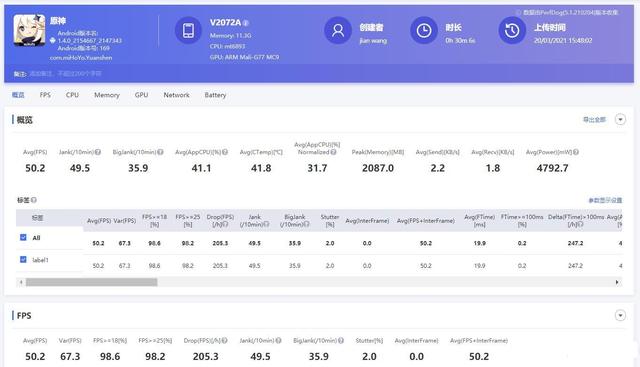Click the scrollbar left arrow
640x367 pixels.
tap(21, 282)
